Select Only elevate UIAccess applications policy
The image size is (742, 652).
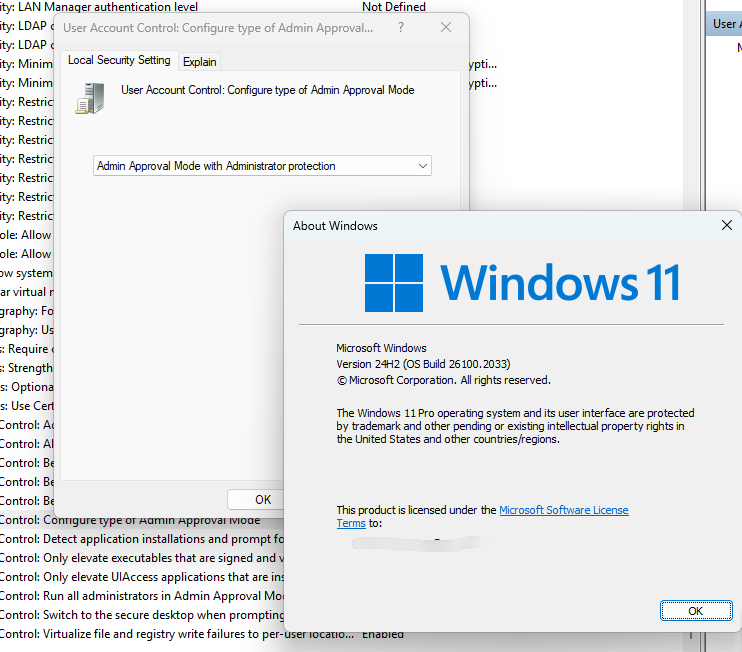click(x=142, y=577)
